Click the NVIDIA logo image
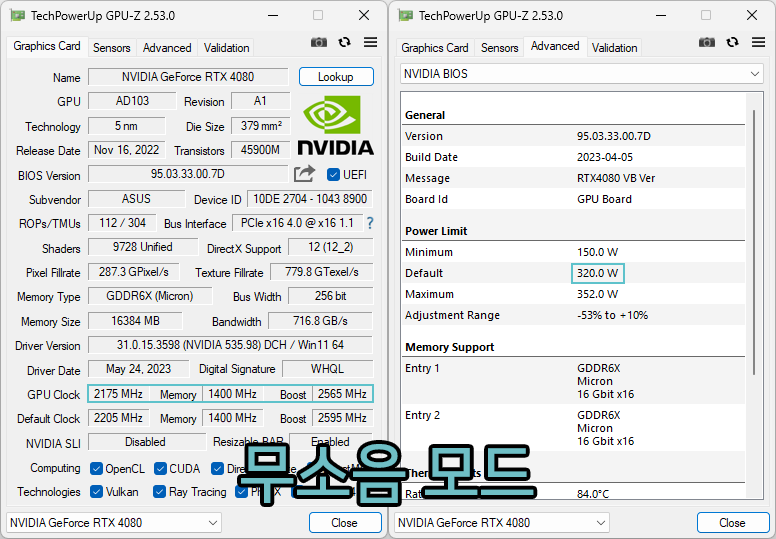 click(x=336, y=126)
